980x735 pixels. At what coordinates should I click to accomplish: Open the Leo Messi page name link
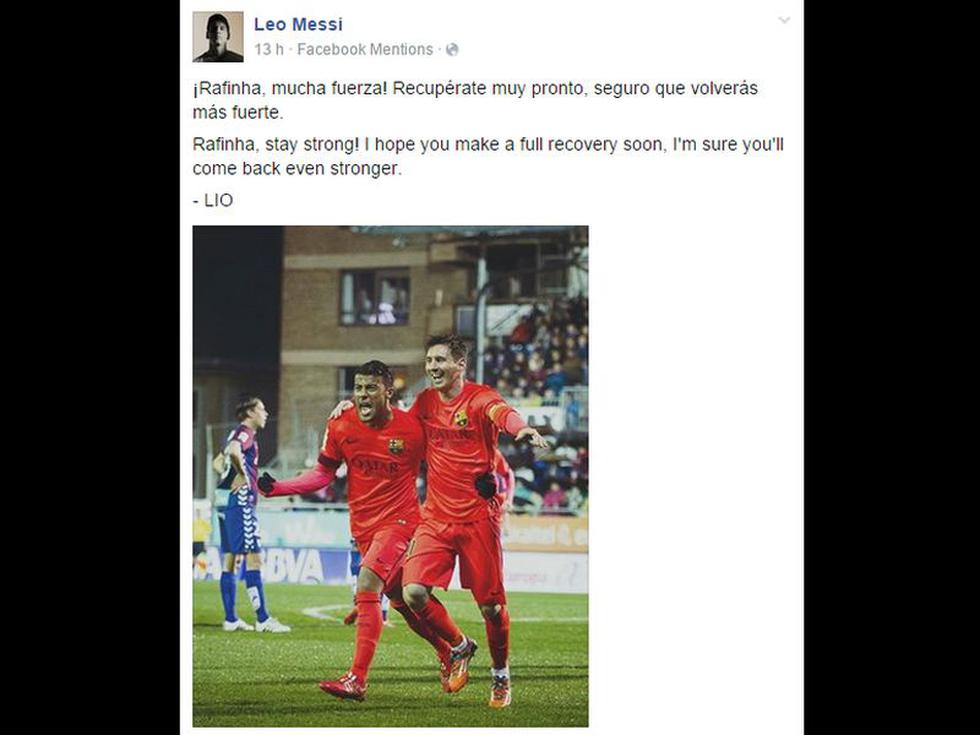coord(298,24)
